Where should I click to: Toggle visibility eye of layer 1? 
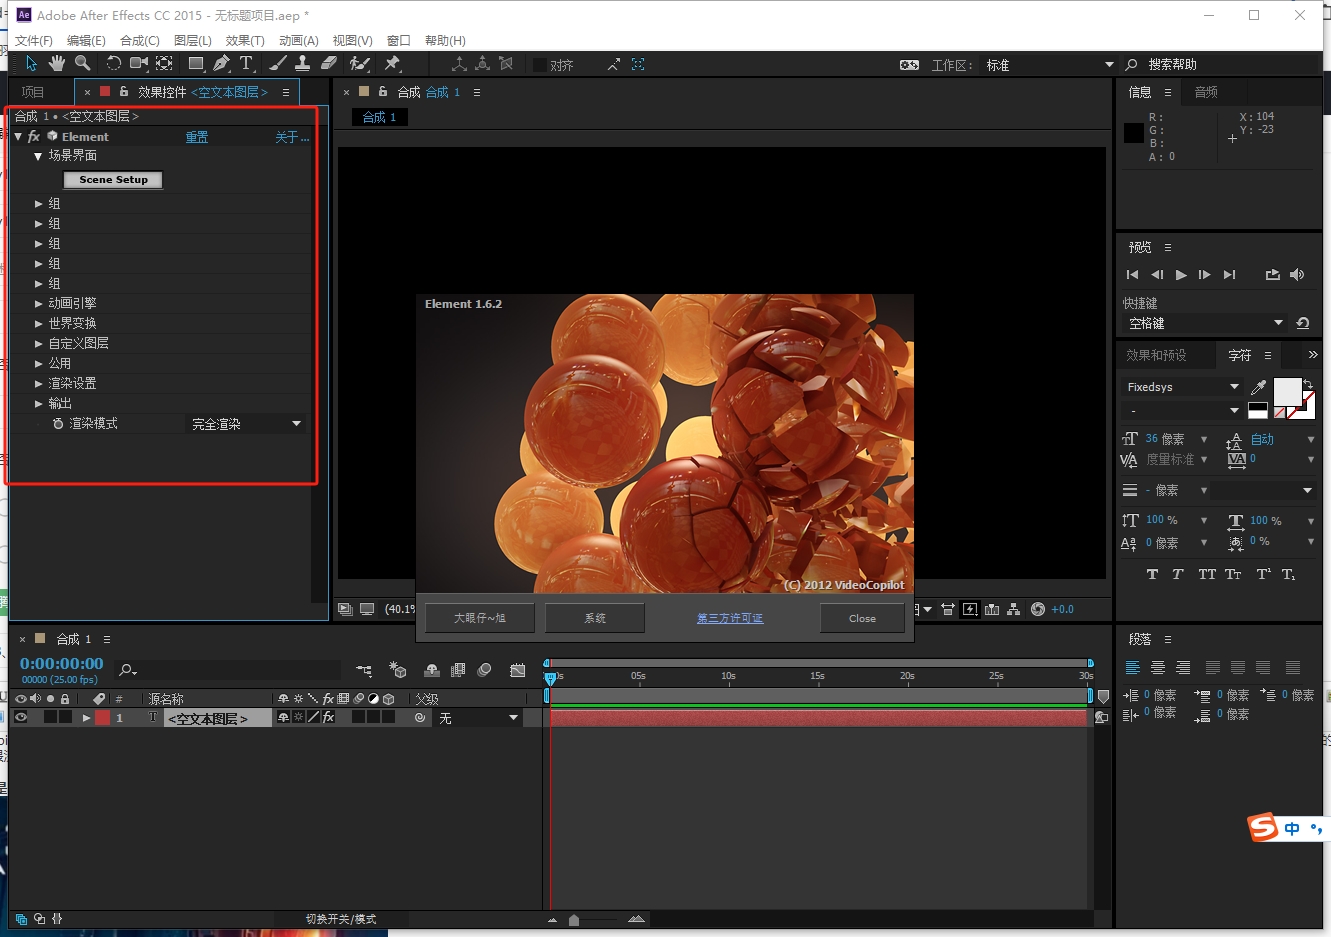(21, 717)
